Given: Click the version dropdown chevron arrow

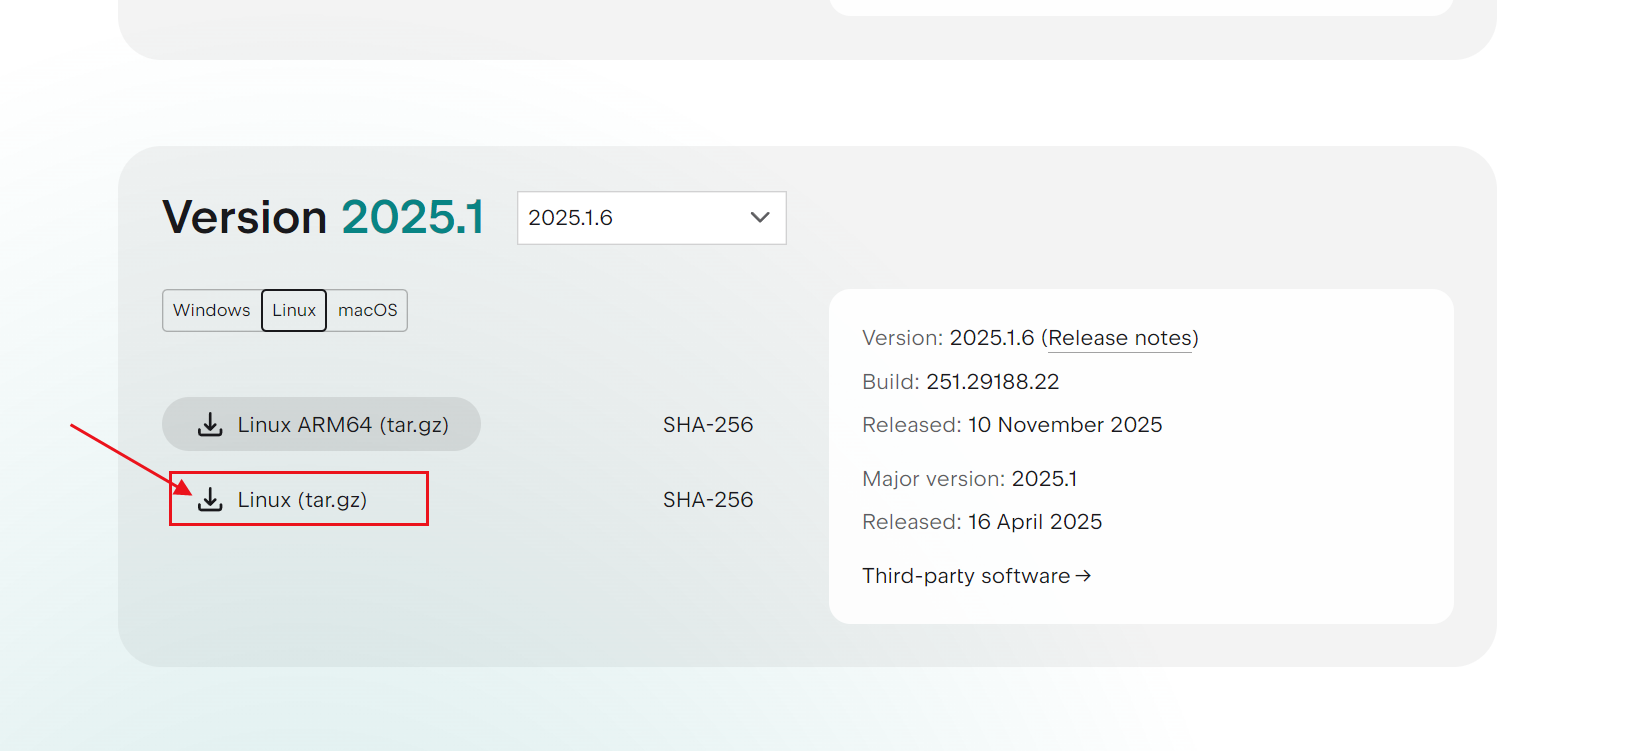Looking at the screenshot, I should (x=760, y=218).
